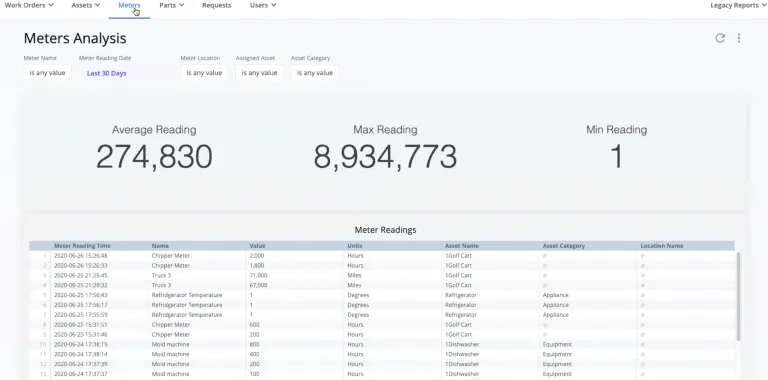Click the Chipper Meter value 600 cell

(254, 325)
